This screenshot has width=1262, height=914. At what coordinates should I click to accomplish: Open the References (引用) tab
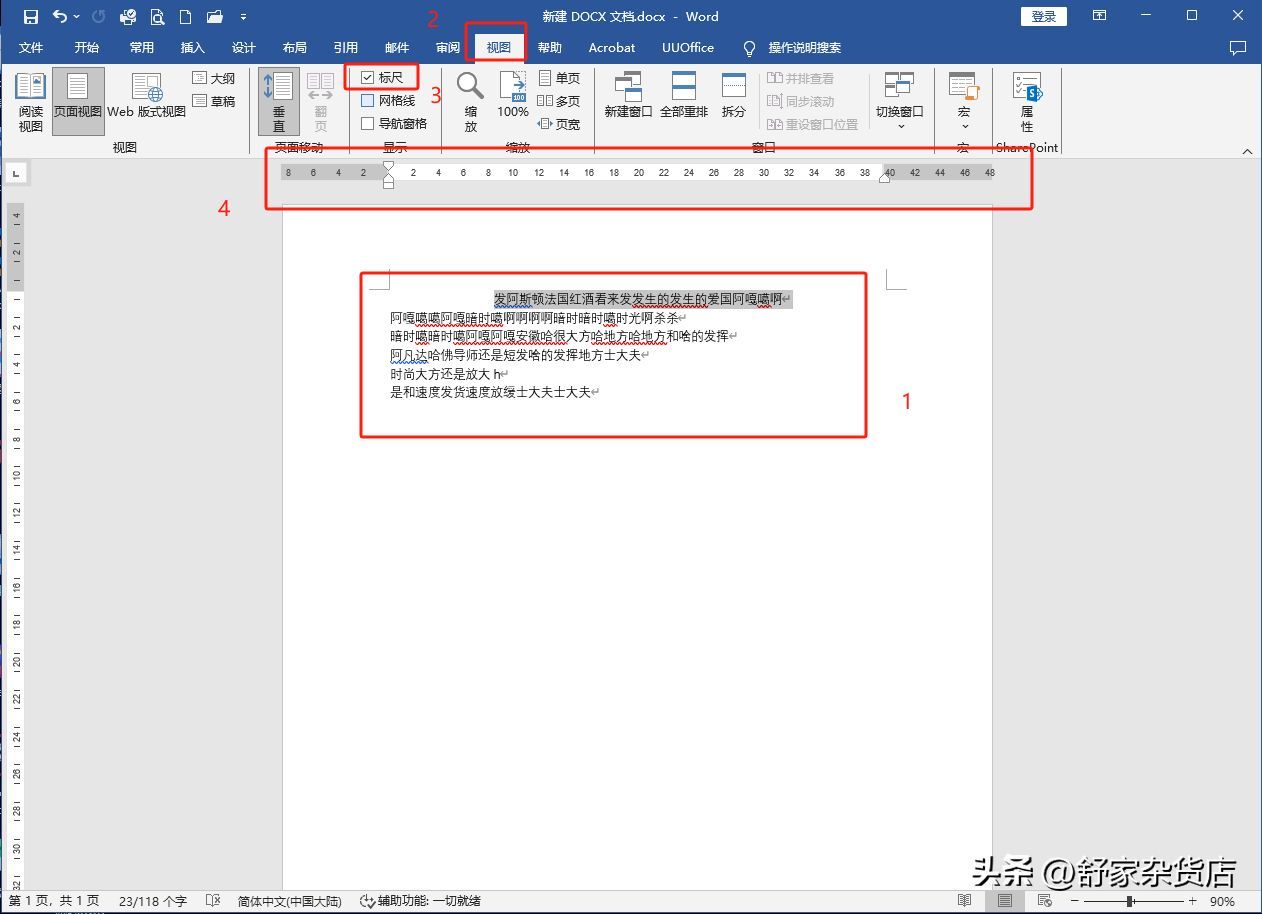click(346, 47)
